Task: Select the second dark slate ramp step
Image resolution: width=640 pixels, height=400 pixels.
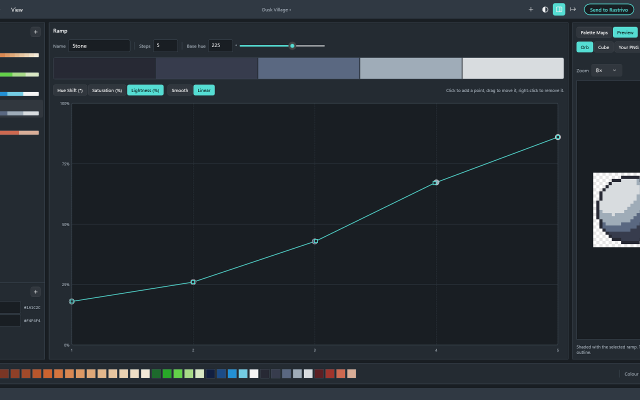Action: (x=207, y=68)
